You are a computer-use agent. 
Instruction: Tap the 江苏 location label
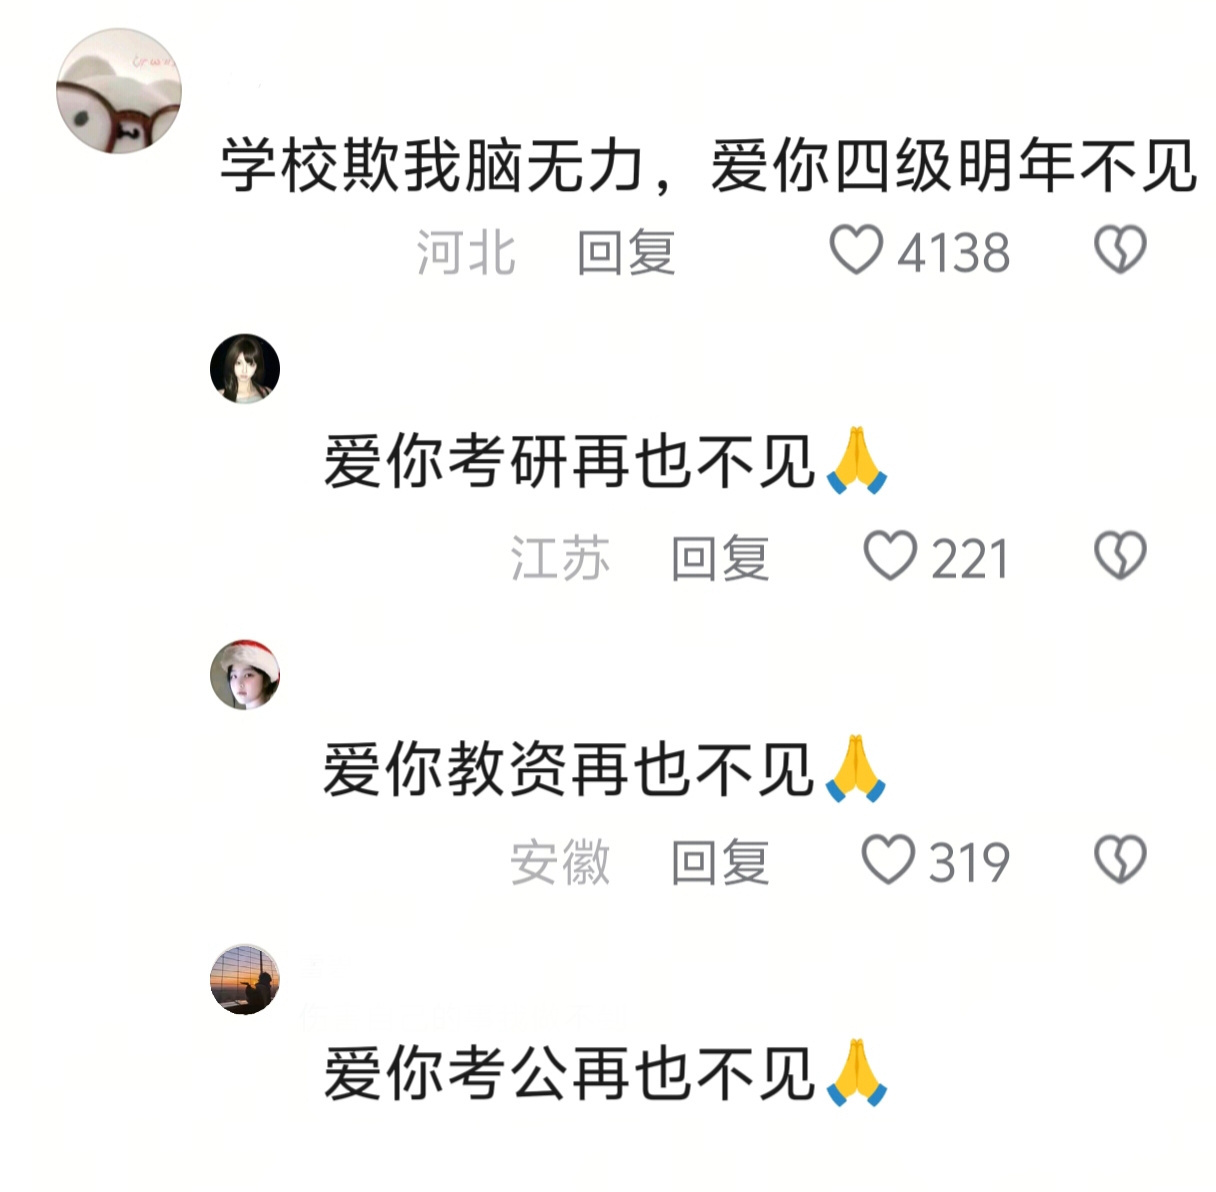coord(560,558)
